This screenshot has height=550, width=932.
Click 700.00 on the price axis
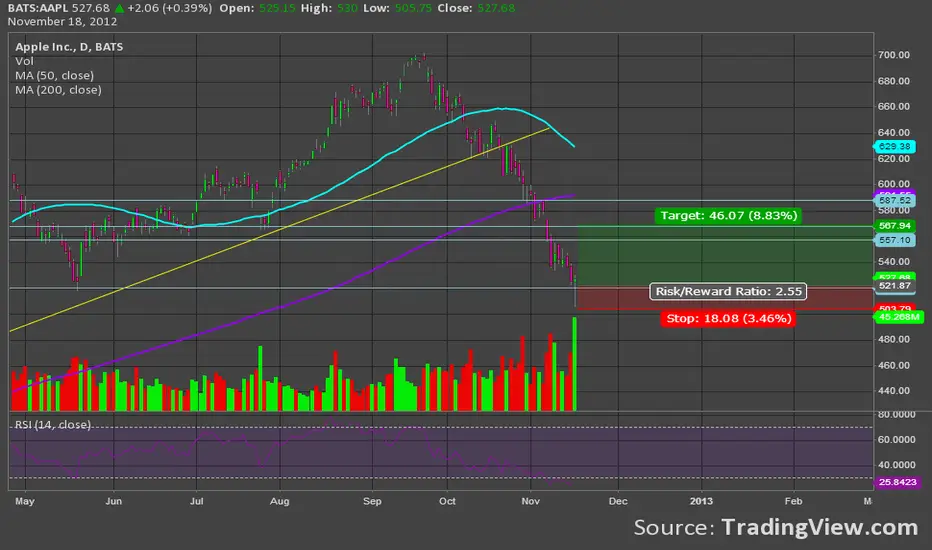coord(894,55)
